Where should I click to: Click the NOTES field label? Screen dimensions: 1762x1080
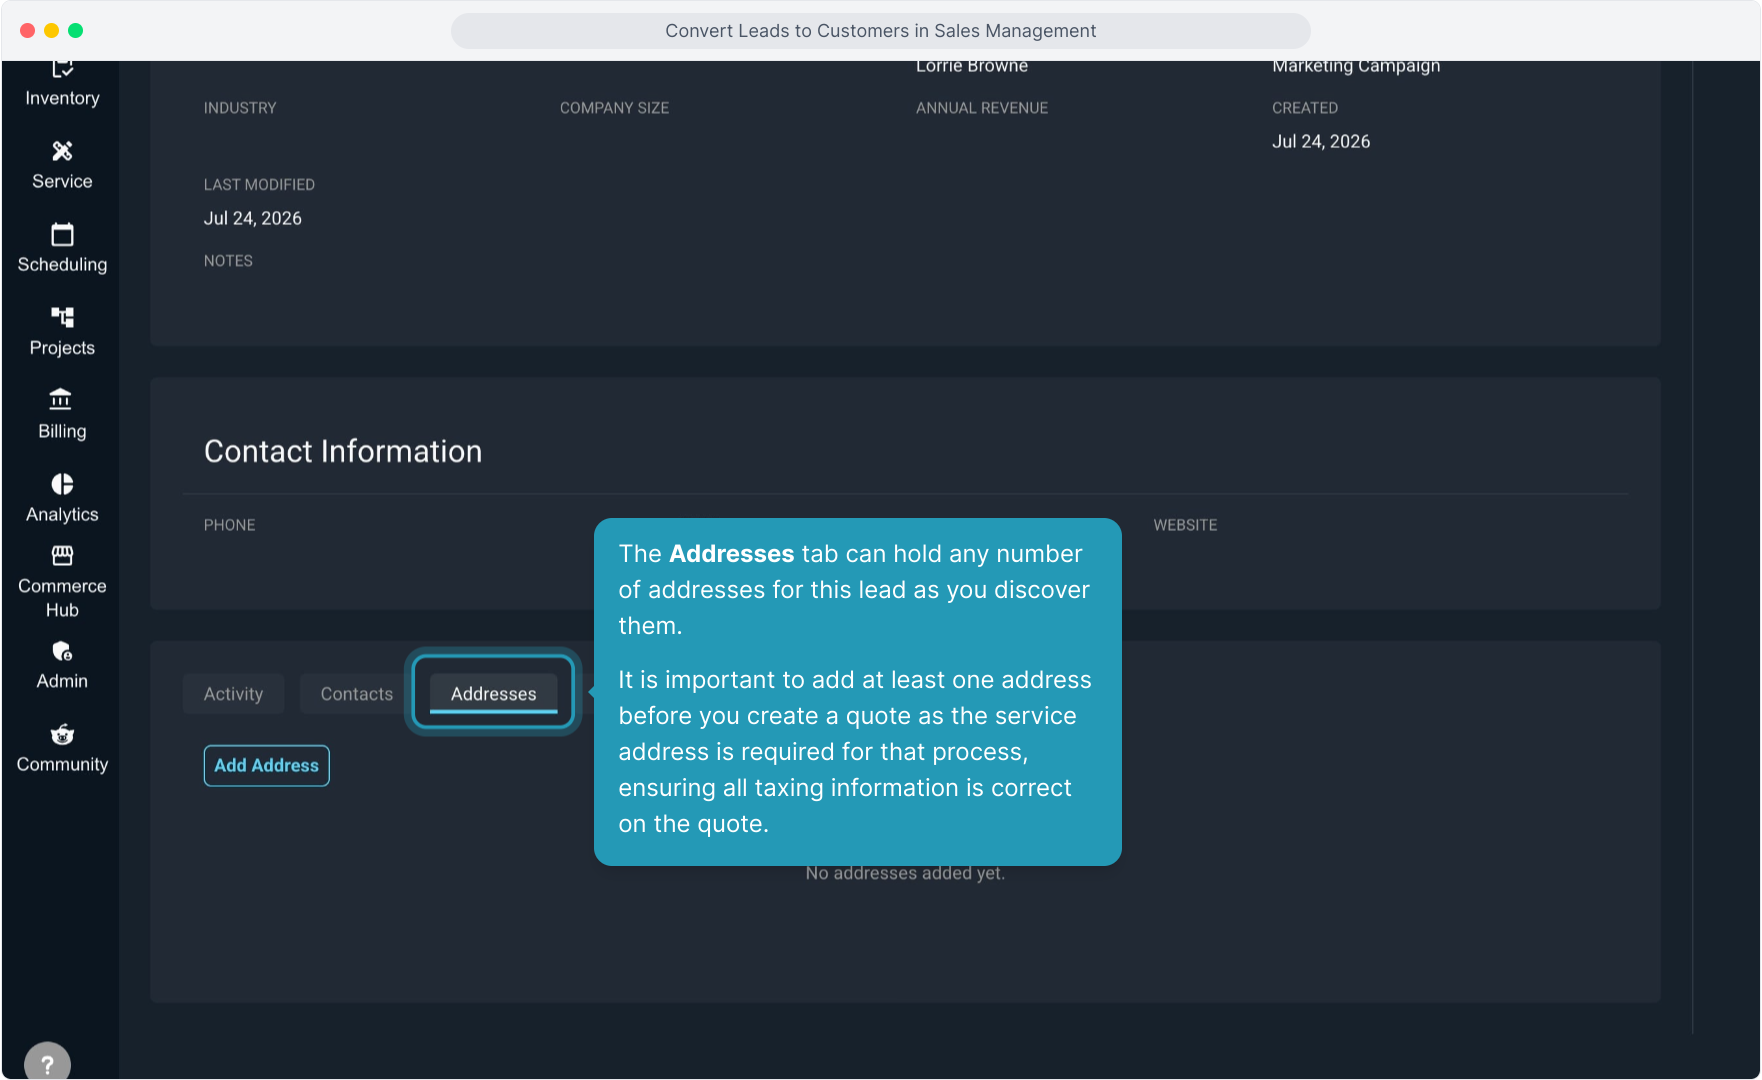click(x=228, y=261)
